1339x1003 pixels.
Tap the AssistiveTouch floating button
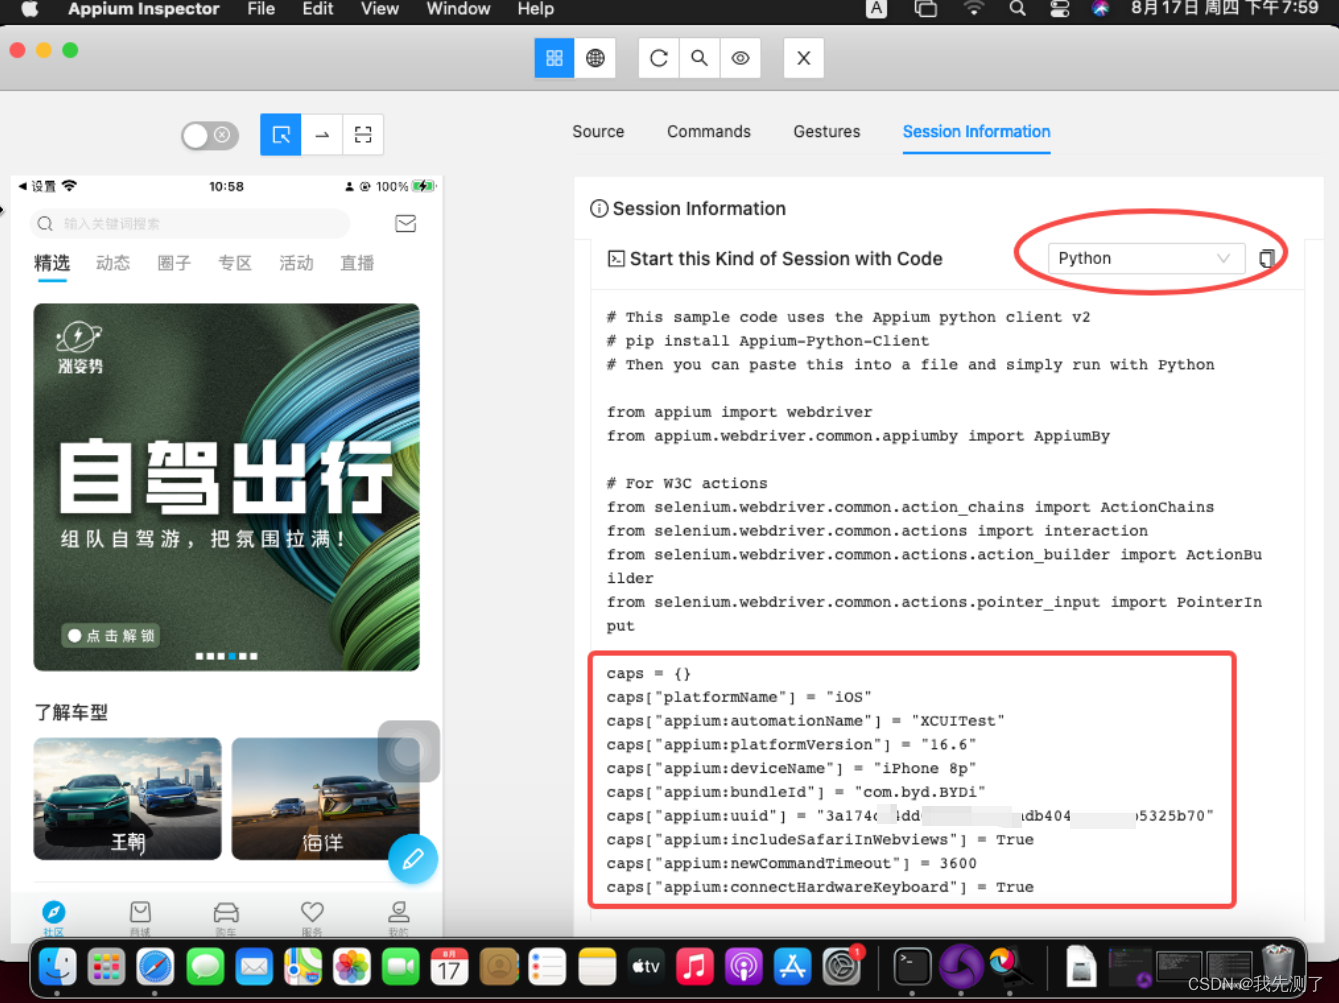[x=409, y=751]
